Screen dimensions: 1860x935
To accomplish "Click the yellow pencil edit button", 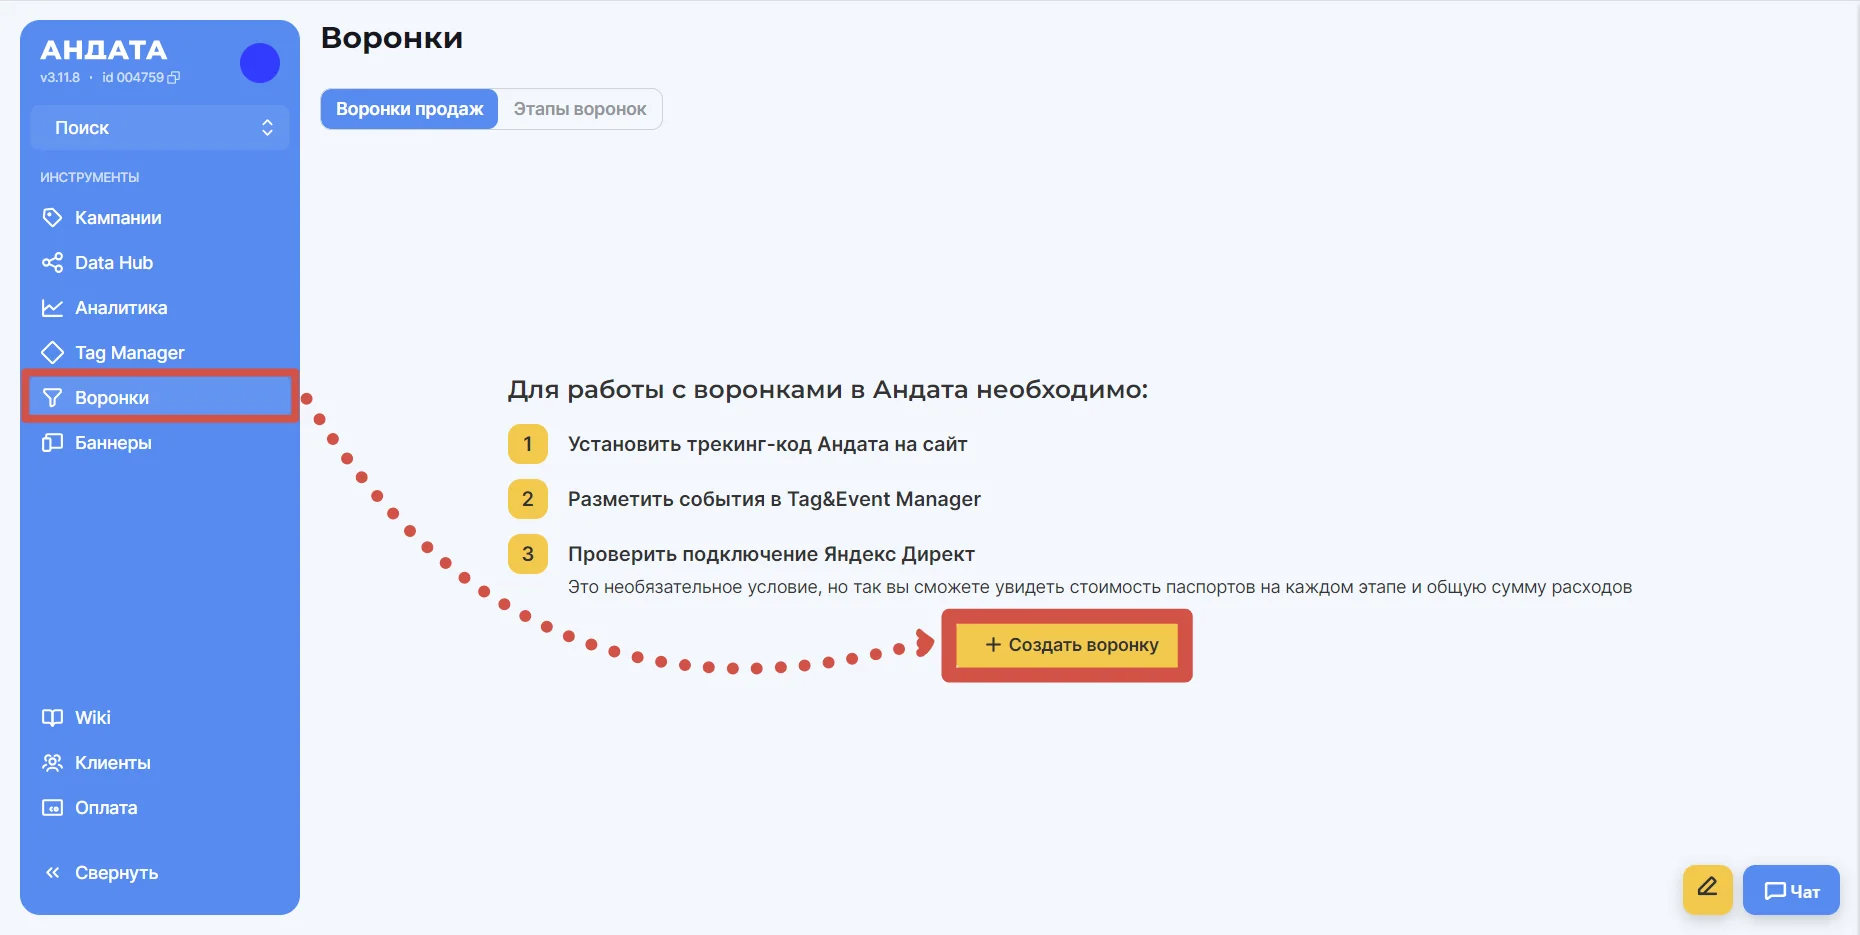I will [x=1707, y=889].
